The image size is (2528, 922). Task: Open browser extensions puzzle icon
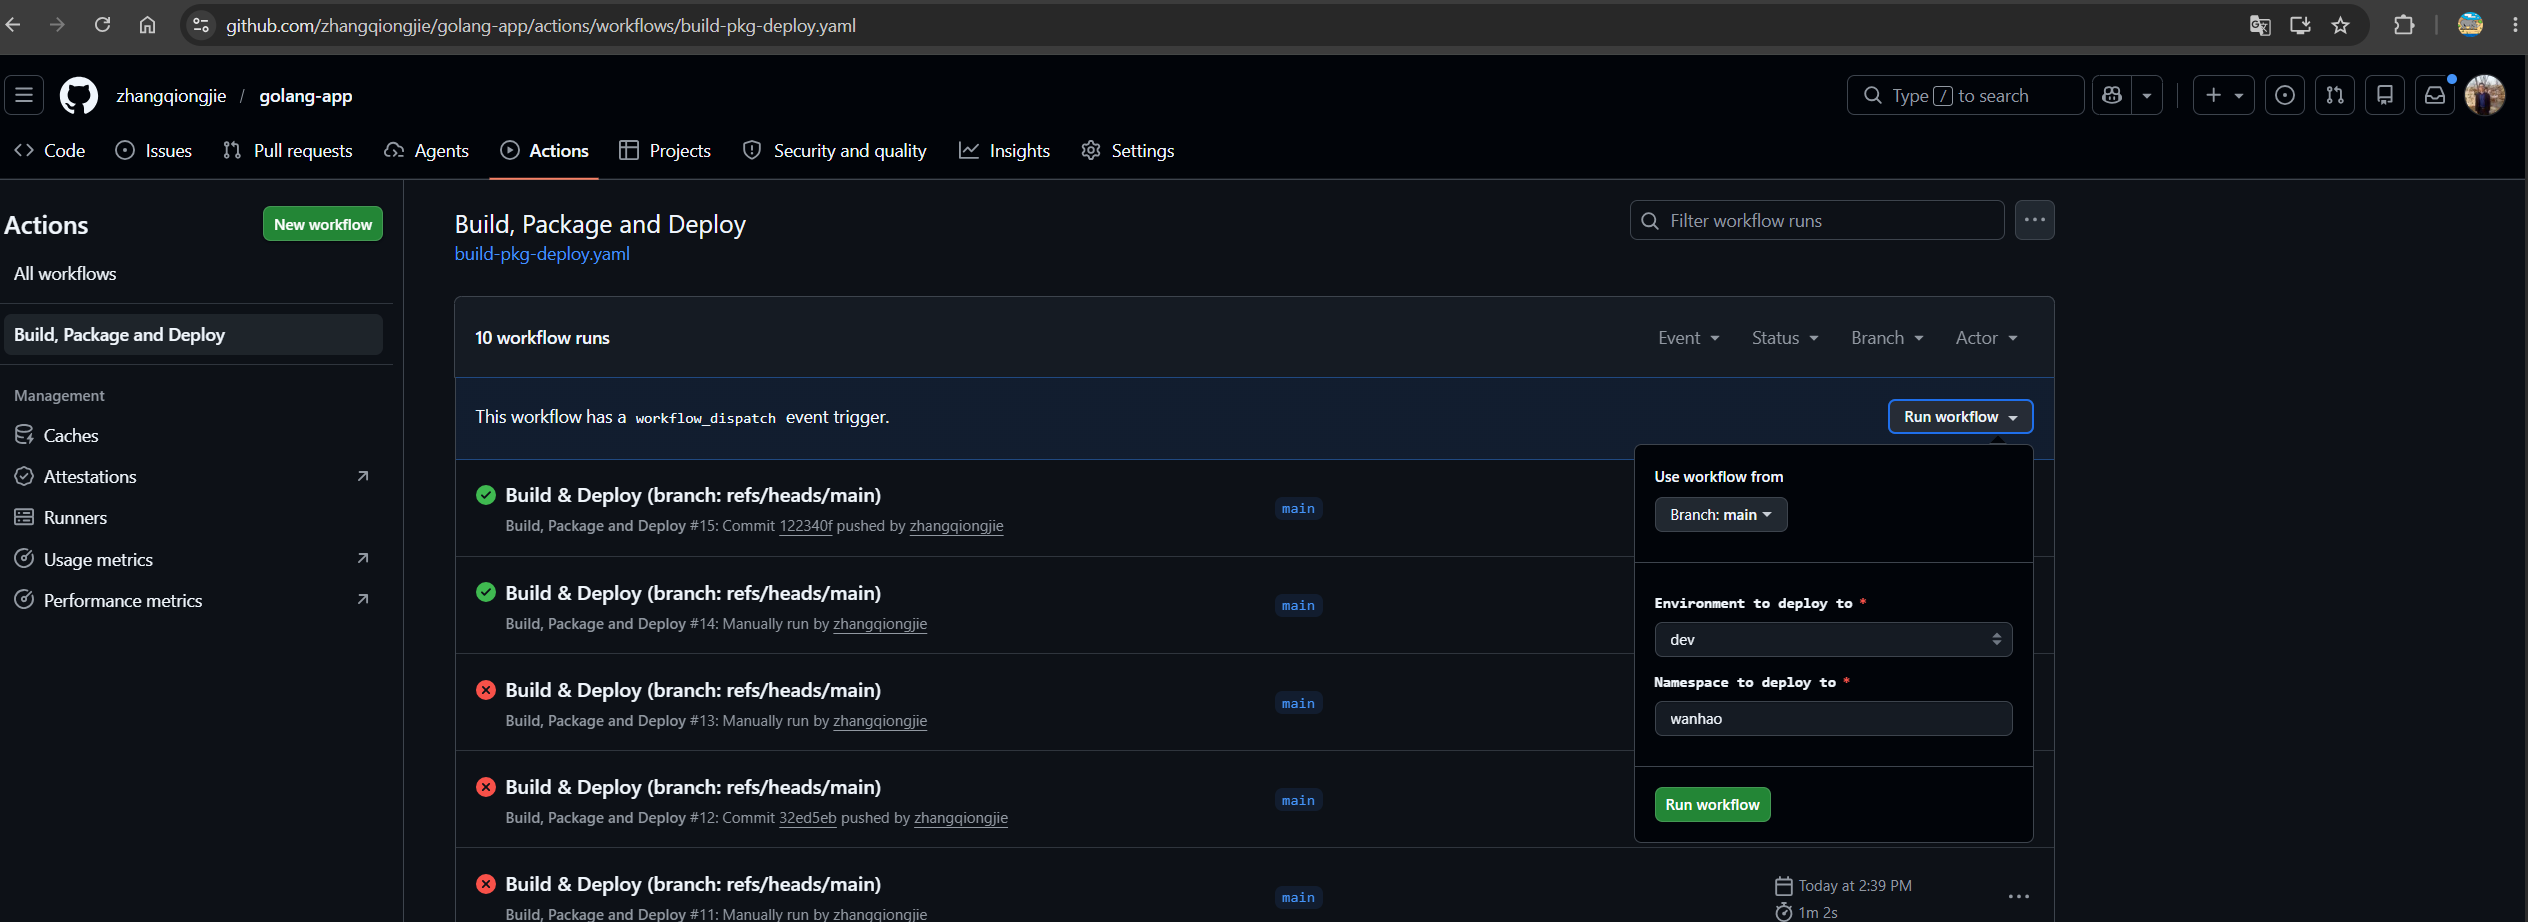2404,26
